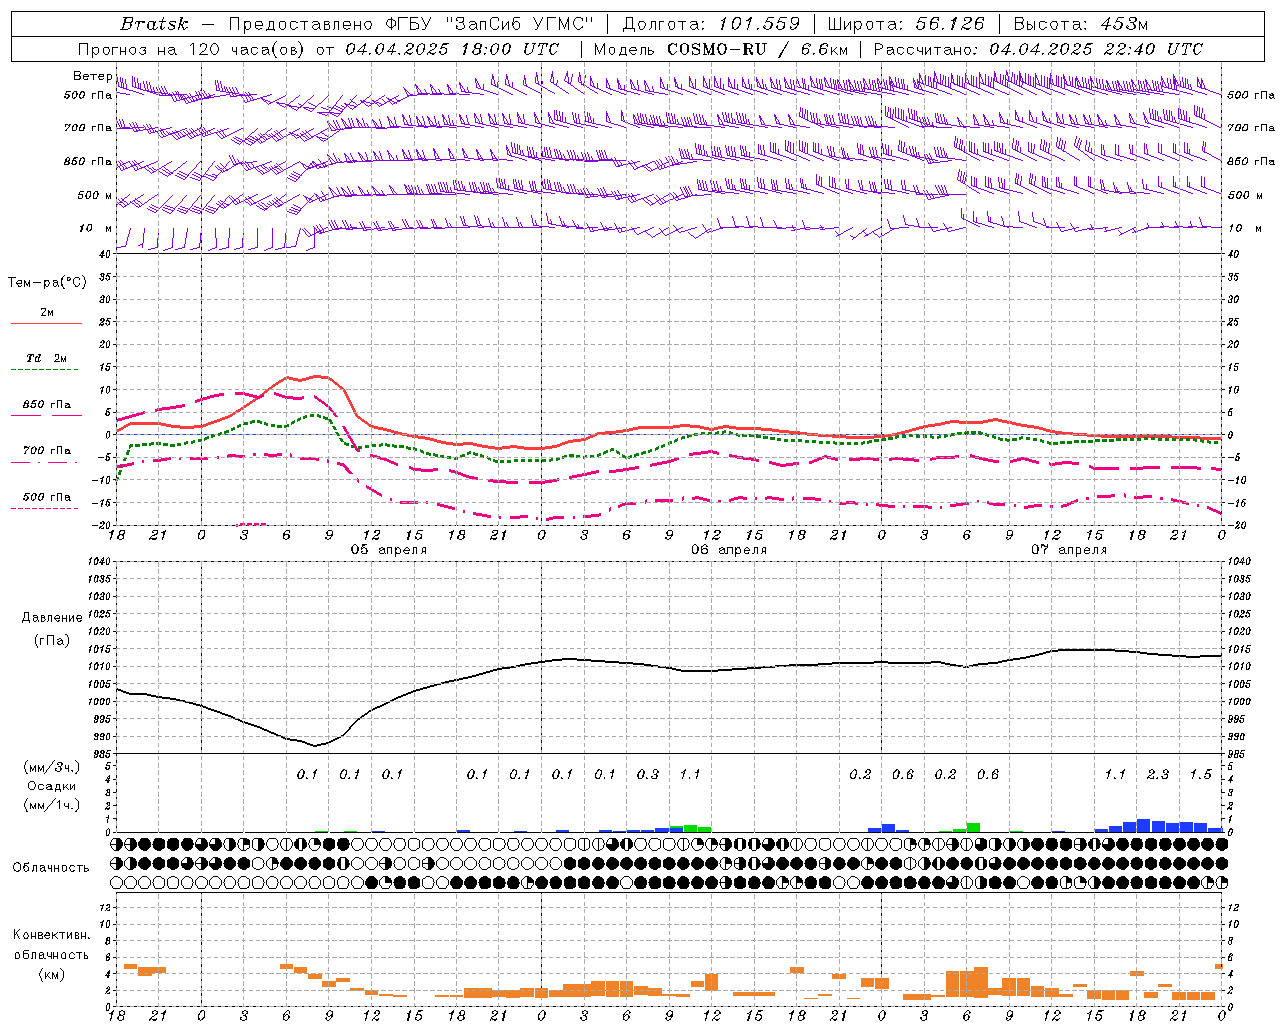Click the Осадки precipitation label
This screenshot has height=1024, width=1280.
pyautogui.click(x=51, y=786)
